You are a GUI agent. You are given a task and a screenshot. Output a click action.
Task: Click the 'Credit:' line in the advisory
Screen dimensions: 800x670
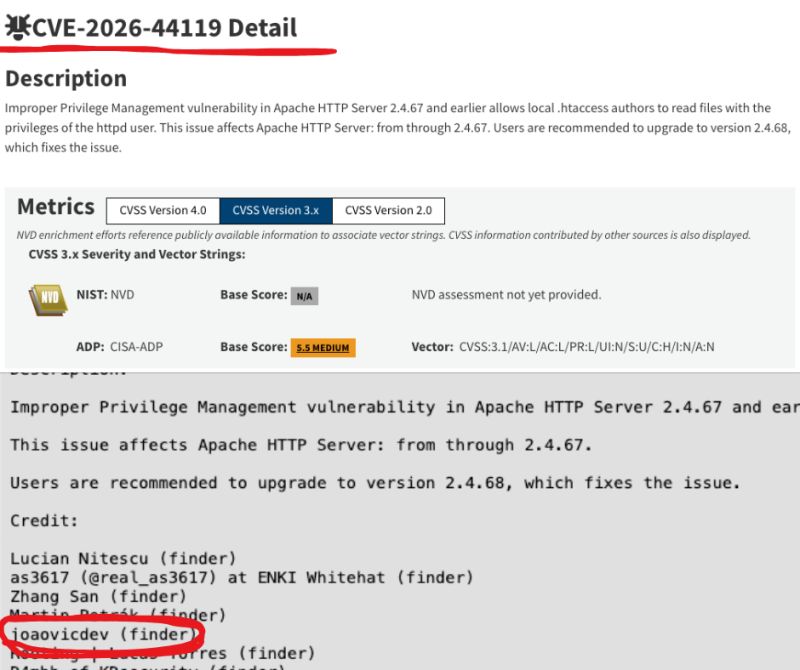pyautogui.click(x=44, y=520)
